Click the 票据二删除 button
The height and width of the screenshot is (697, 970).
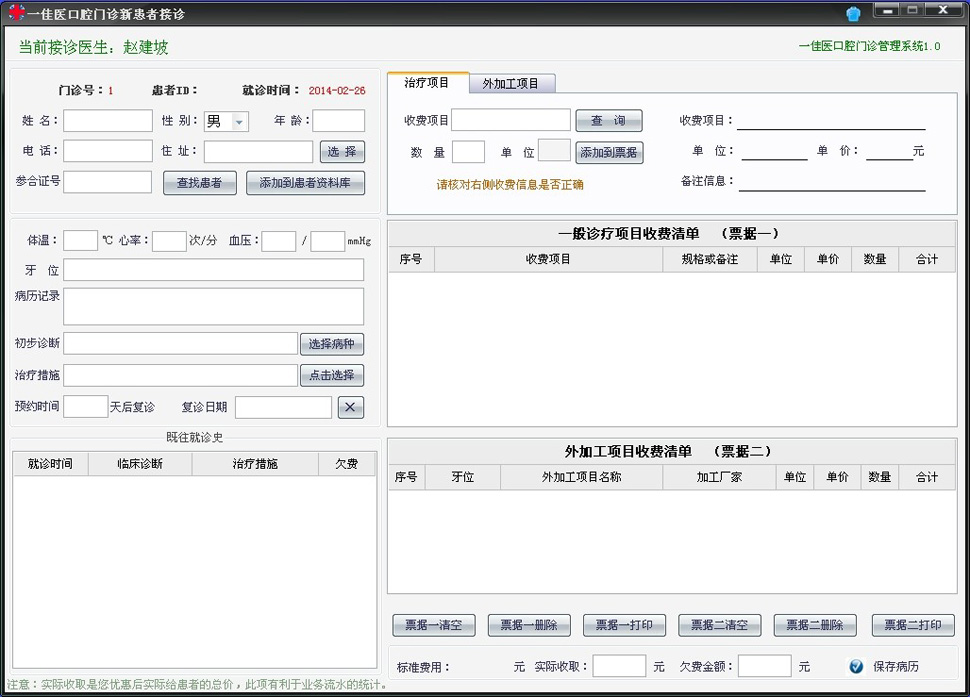pos(814,625)
